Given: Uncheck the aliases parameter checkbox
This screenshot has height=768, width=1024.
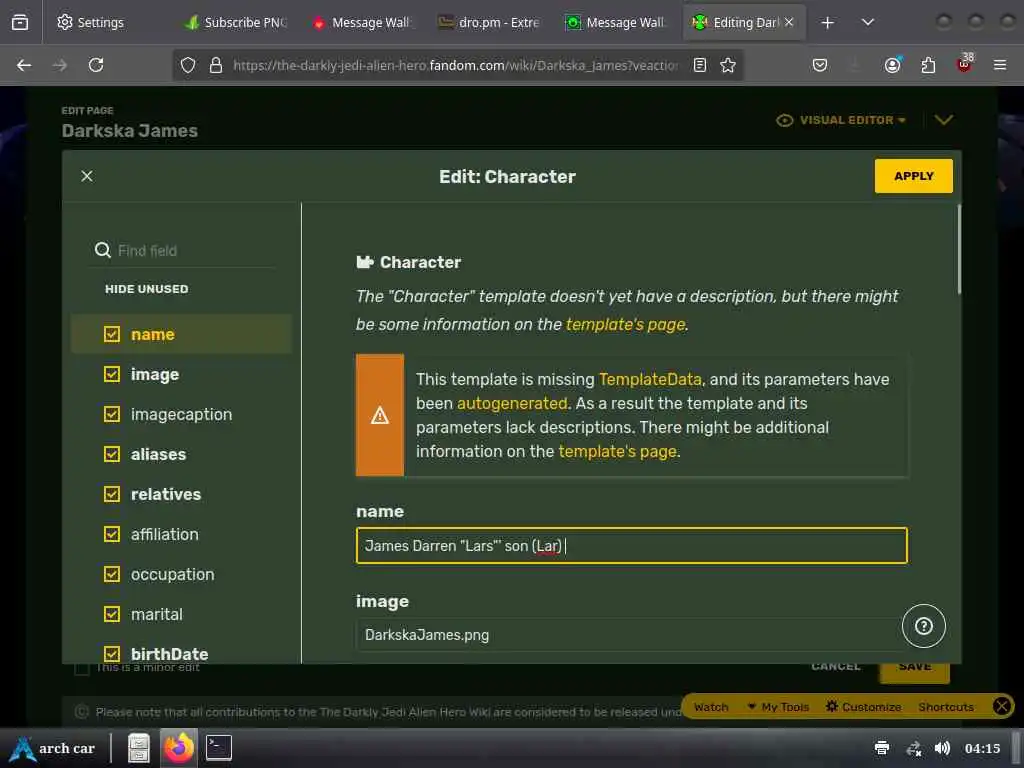Looking at the screenshot, I should [112, 454].
